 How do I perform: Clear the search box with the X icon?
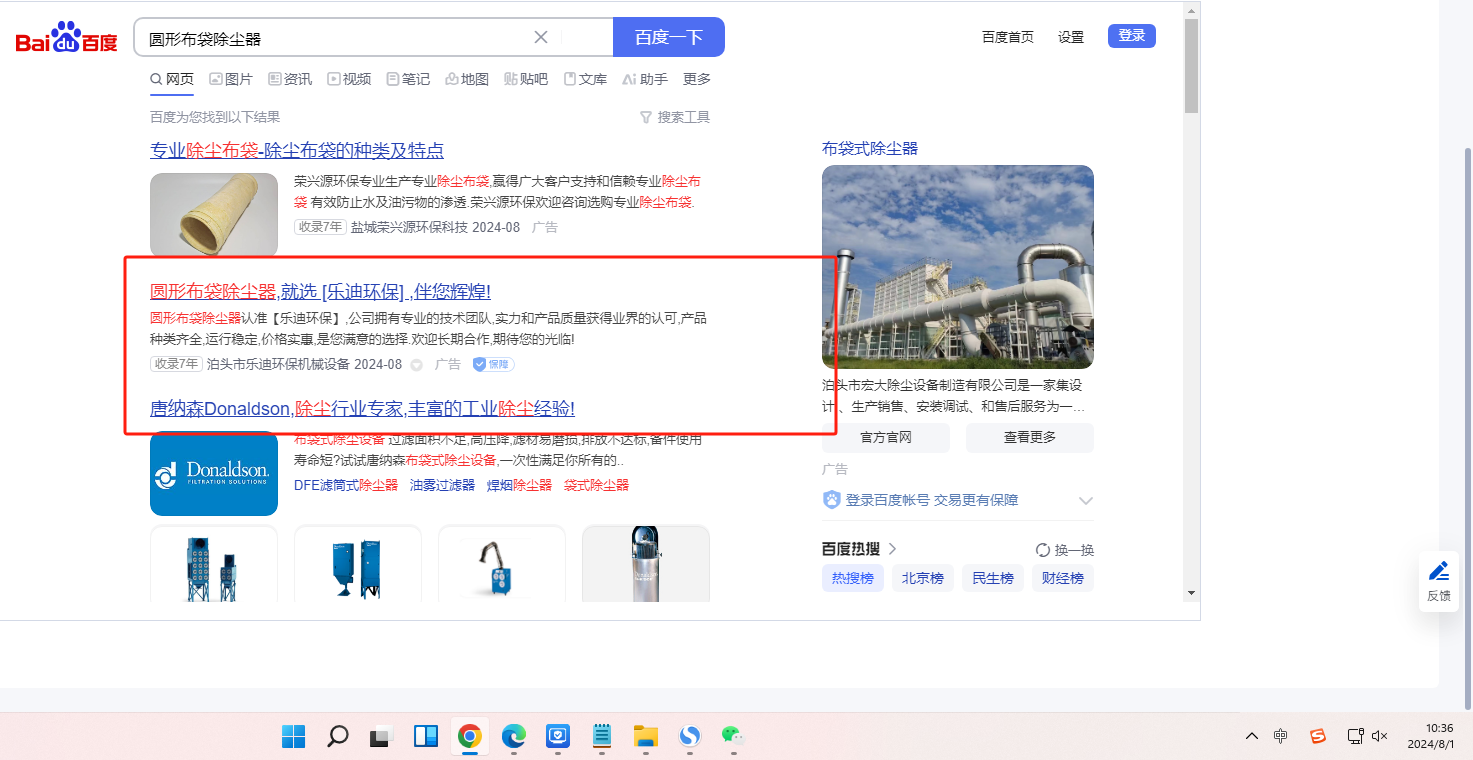541,37
